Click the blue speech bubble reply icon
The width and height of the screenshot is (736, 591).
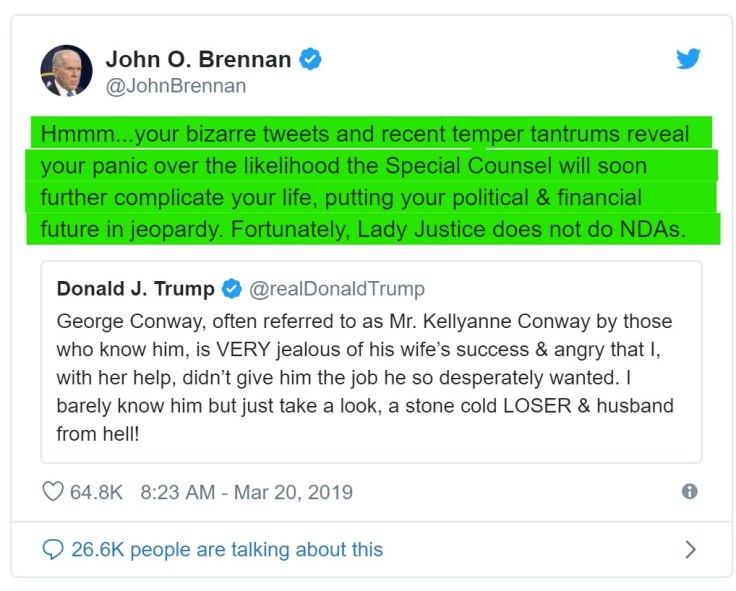pos(52,549)
